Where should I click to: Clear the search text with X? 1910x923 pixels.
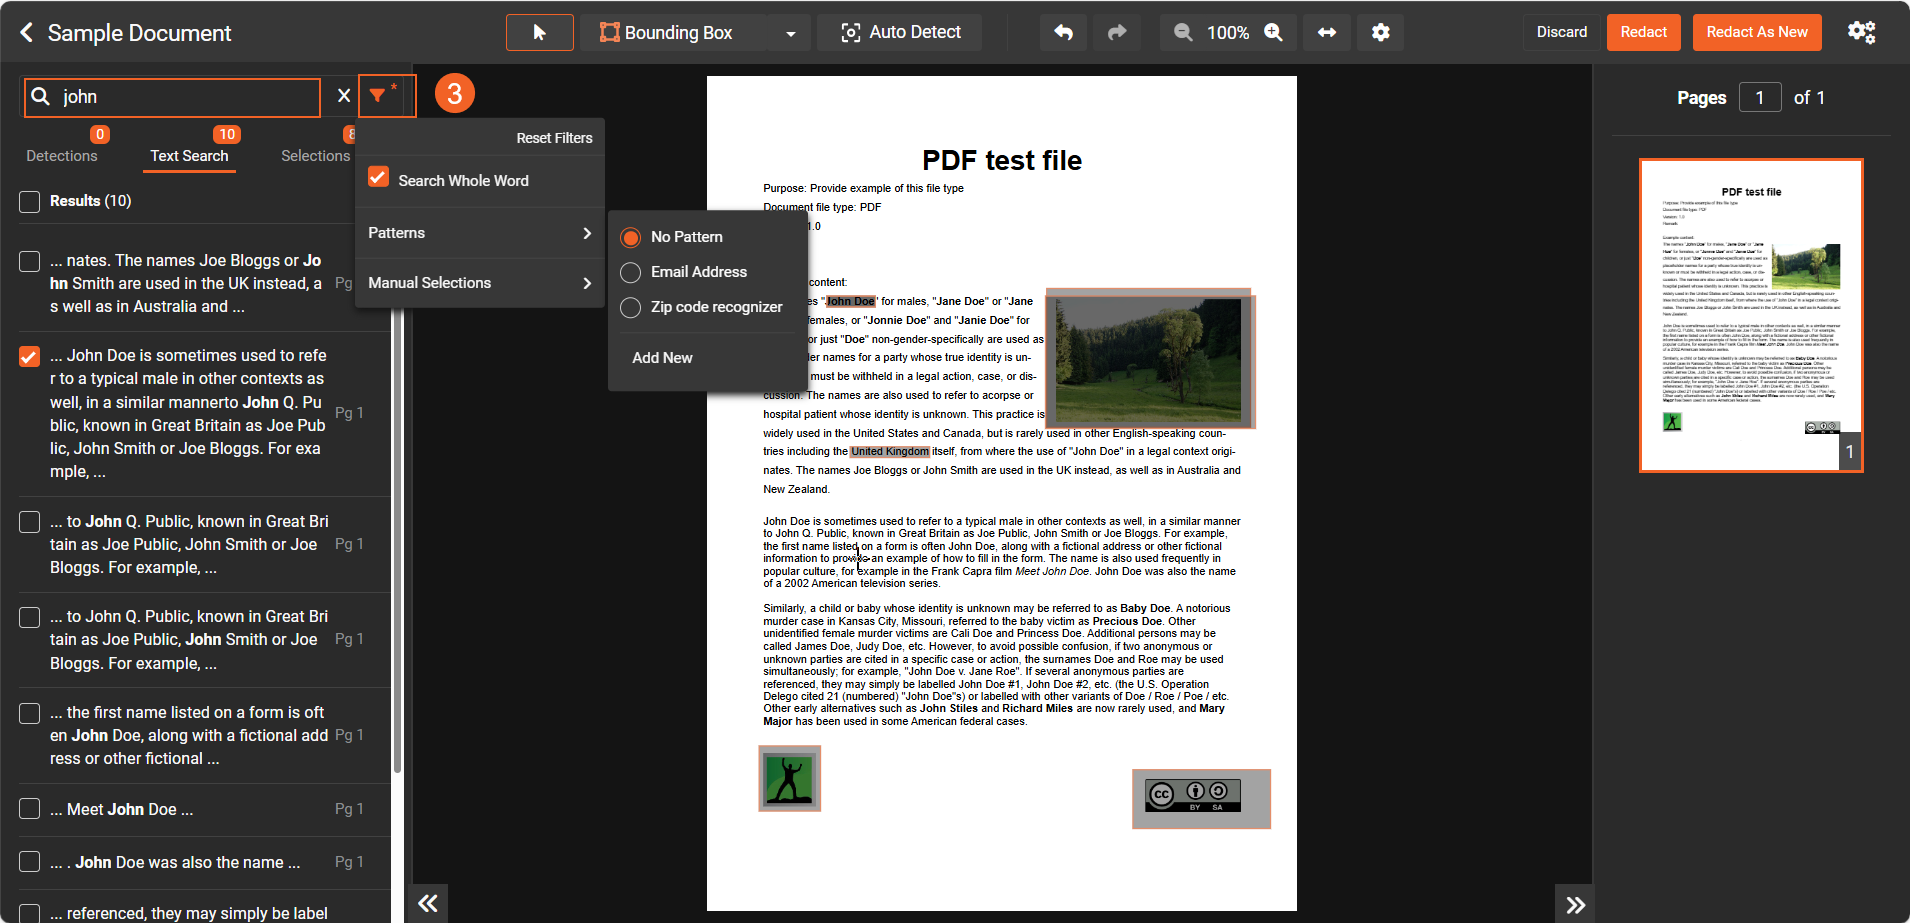tap(344, 96)
